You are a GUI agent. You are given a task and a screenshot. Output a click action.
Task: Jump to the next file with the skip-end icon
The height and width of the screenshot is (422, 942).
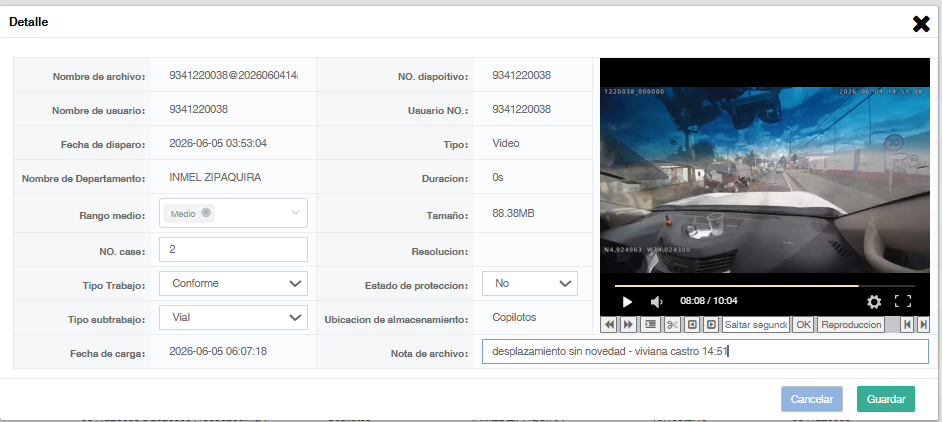click(923, 325)
